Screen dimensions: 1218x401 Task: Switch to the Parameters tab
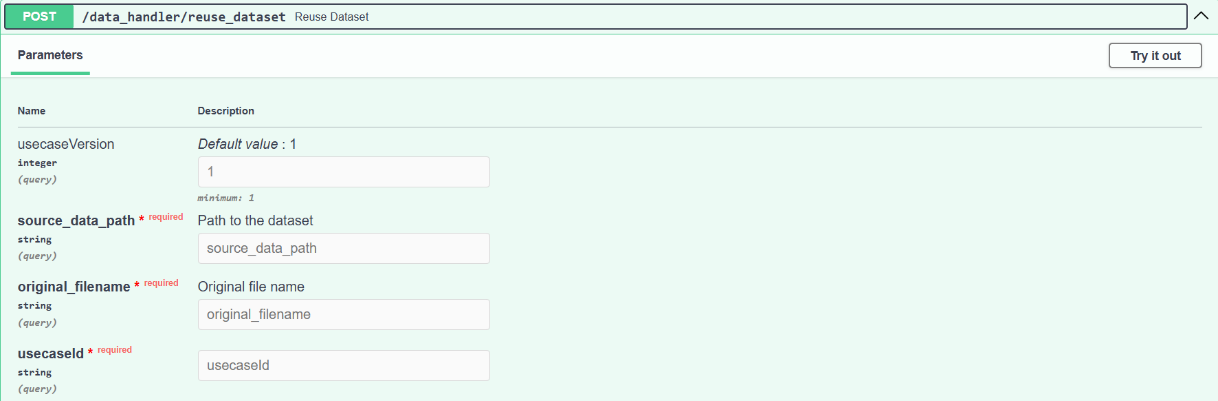[x=50, y=56]
